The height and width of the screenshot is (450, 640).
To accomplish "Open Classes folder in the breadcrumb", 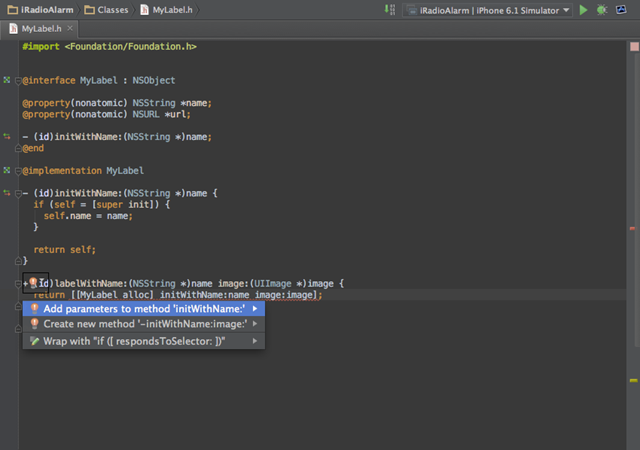I will (106, 10).
